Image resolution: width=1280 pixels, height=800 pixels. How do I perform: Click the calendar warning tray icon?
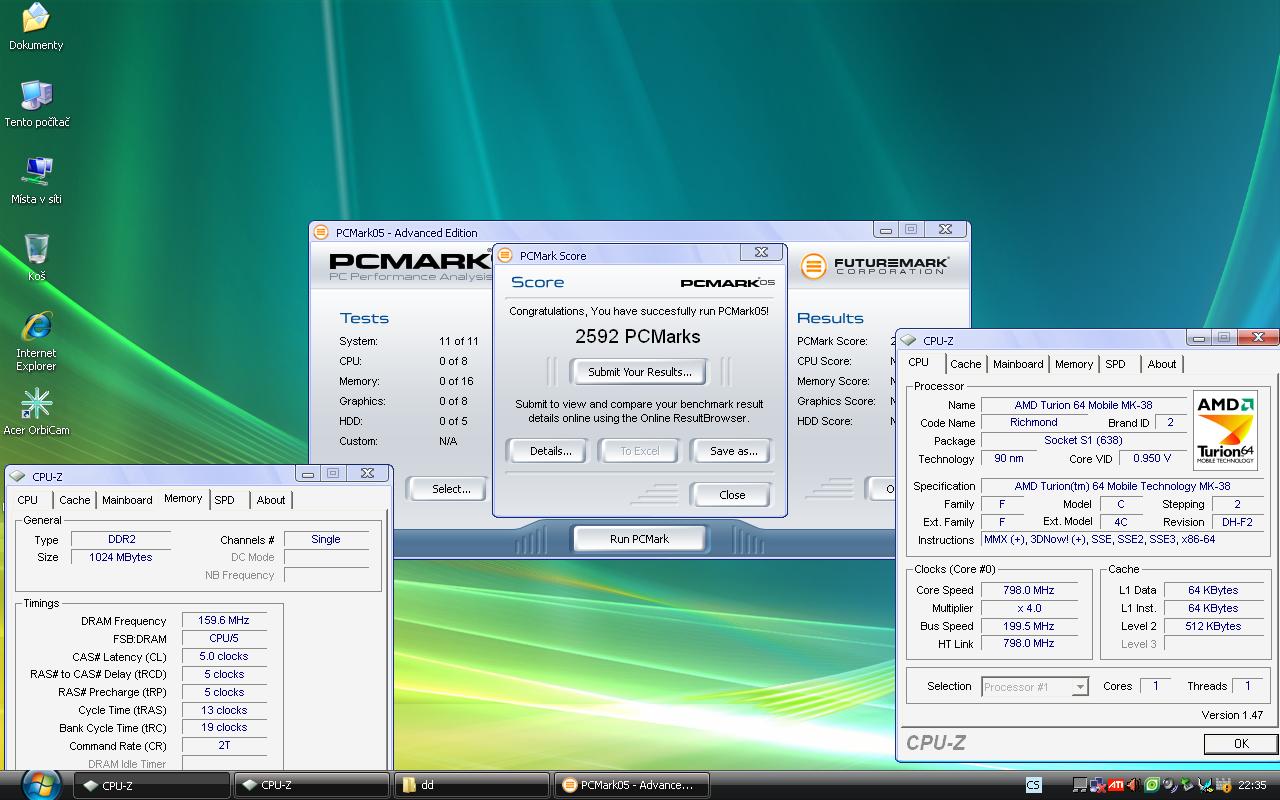1224,785
